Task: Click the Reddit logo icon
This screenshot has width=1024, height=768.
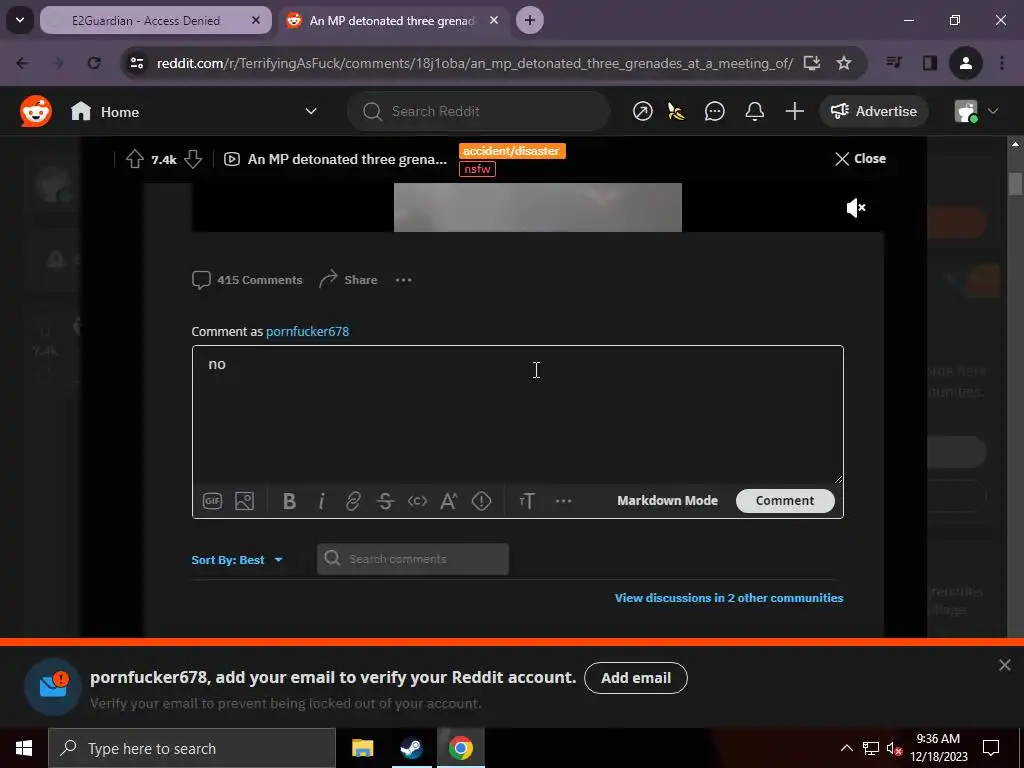Action: click(x=35, y=112)
